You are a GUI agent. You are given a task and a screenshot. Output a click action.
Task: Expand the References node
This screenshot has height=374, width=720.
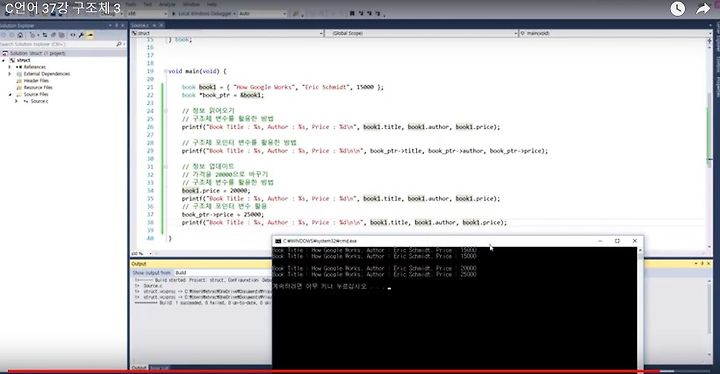(x=10, y=67)
